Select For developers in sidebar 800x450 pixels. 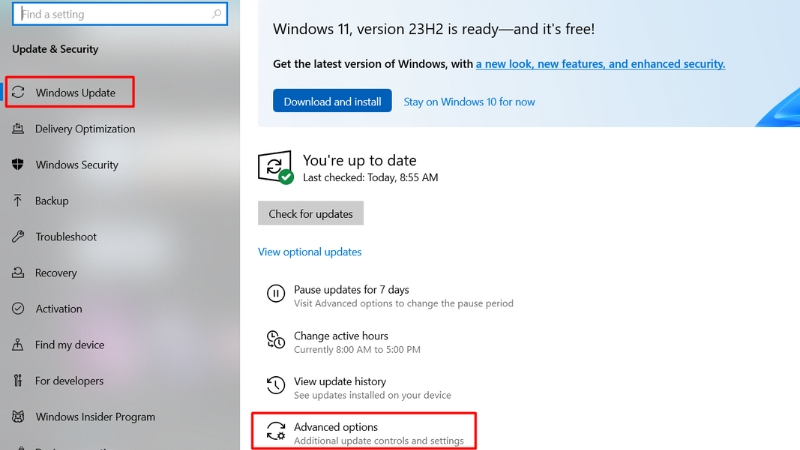point(69,381)
